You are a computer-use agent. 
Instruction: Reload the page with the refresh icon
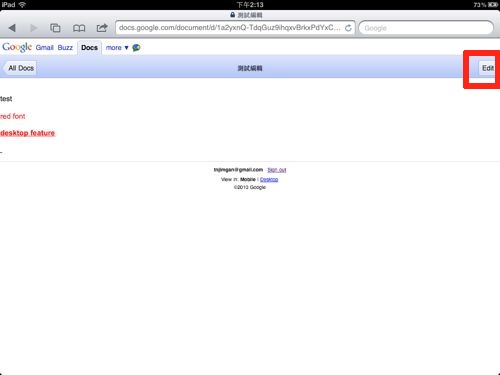pos(348,28)
